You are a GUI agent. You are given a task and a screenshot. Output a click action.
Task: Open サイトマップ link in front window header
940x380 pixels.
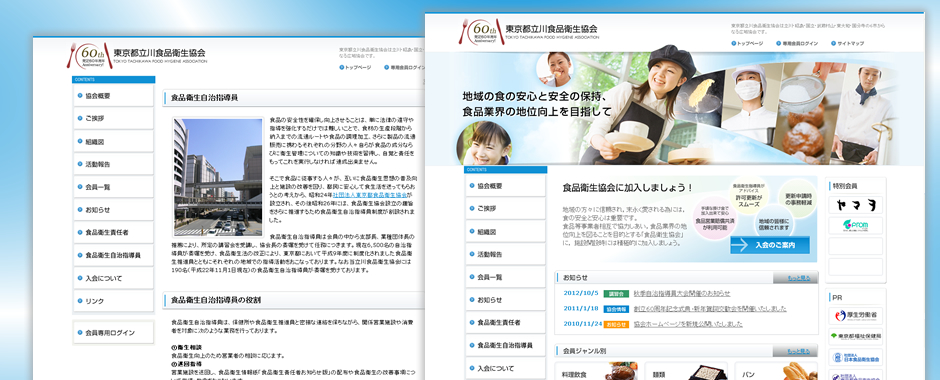(x=847, y=44)
